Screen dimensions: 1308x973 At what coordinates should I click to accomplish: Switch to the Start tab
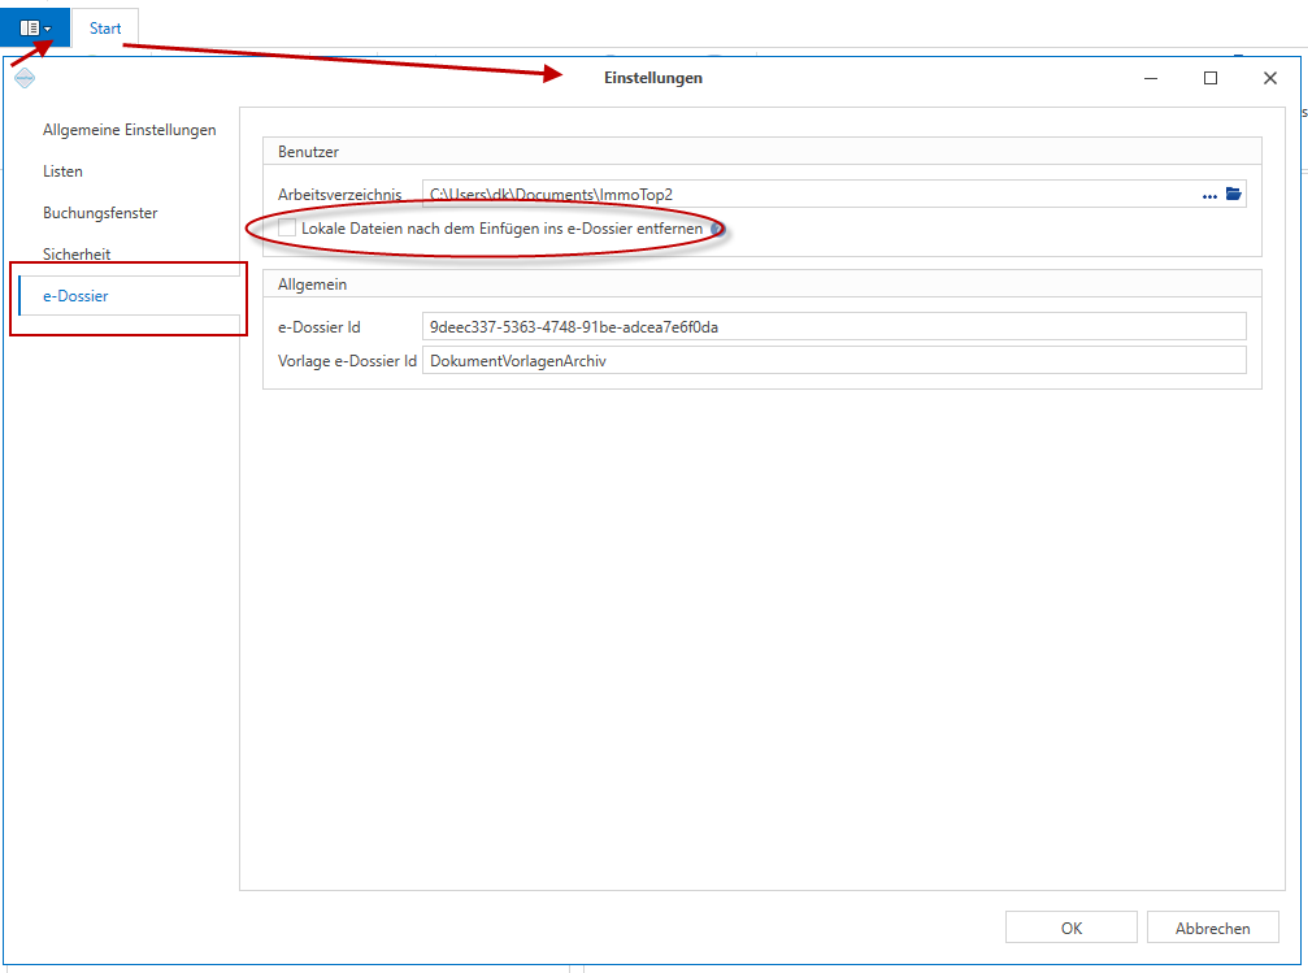click(105, 28)
